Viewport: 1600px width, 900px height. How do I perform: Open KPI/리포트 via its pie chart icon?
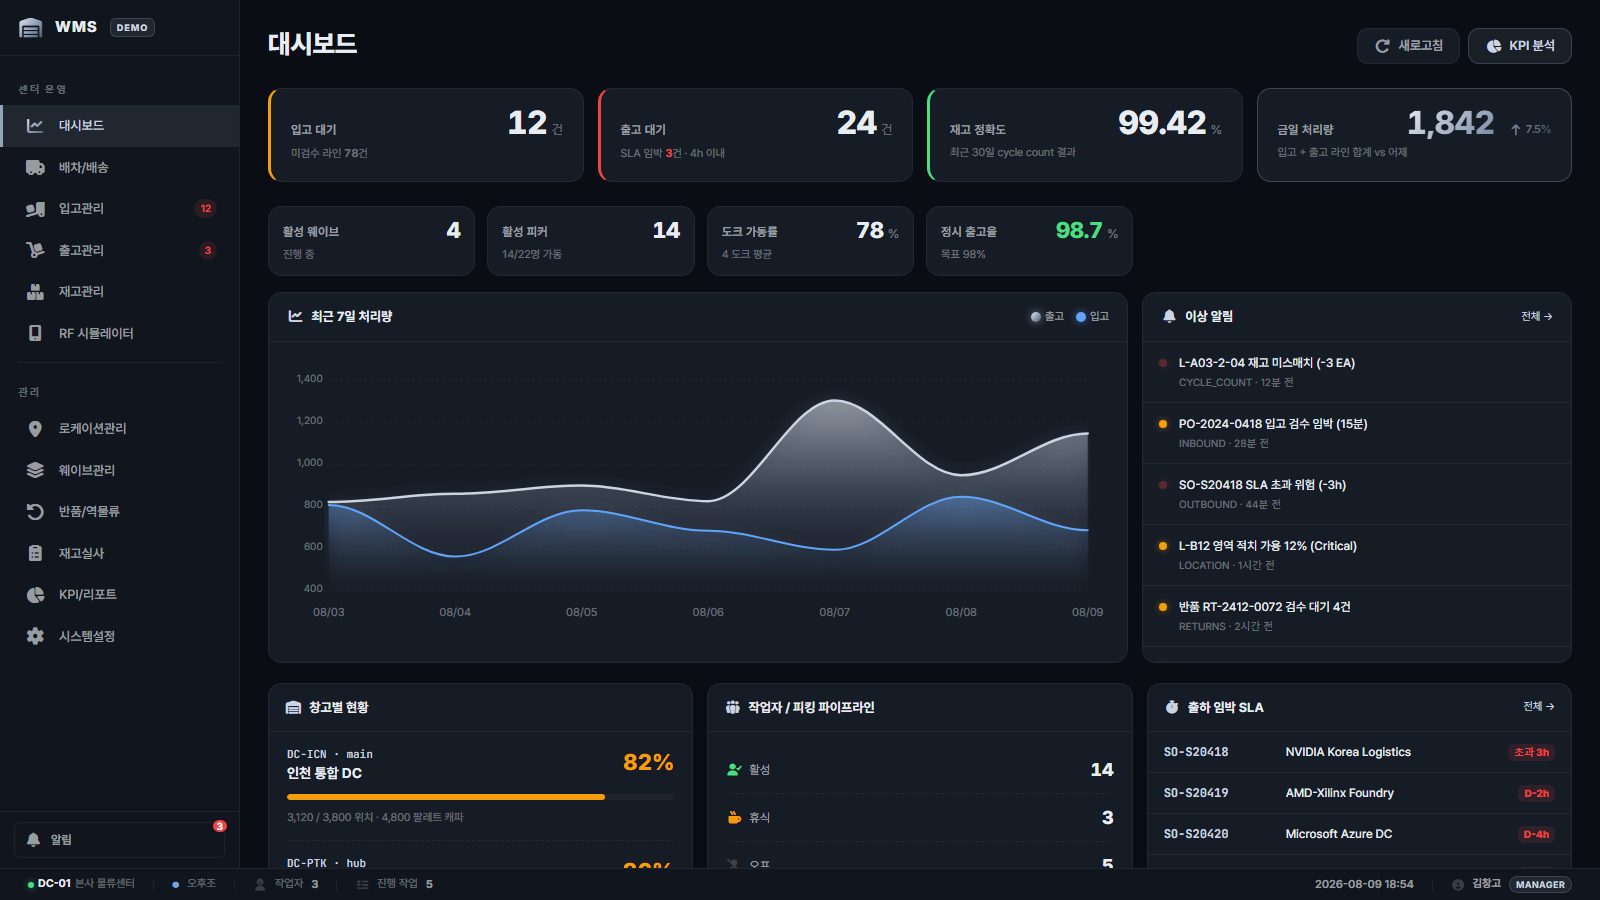coord(35,594)
